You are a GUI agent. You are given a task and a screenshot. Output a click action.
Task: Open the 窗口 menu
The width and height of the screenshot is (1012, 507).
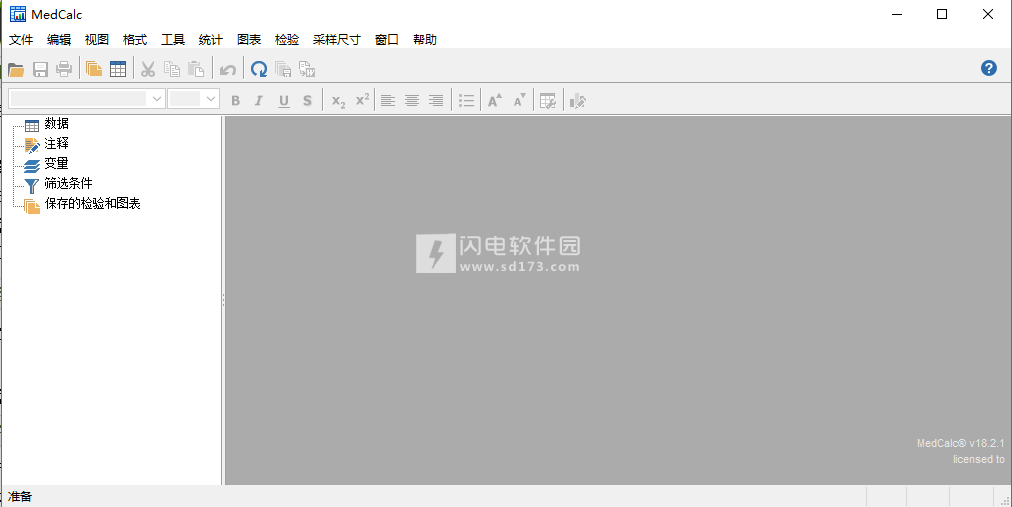pyautogui.click(x=387, y=39)
